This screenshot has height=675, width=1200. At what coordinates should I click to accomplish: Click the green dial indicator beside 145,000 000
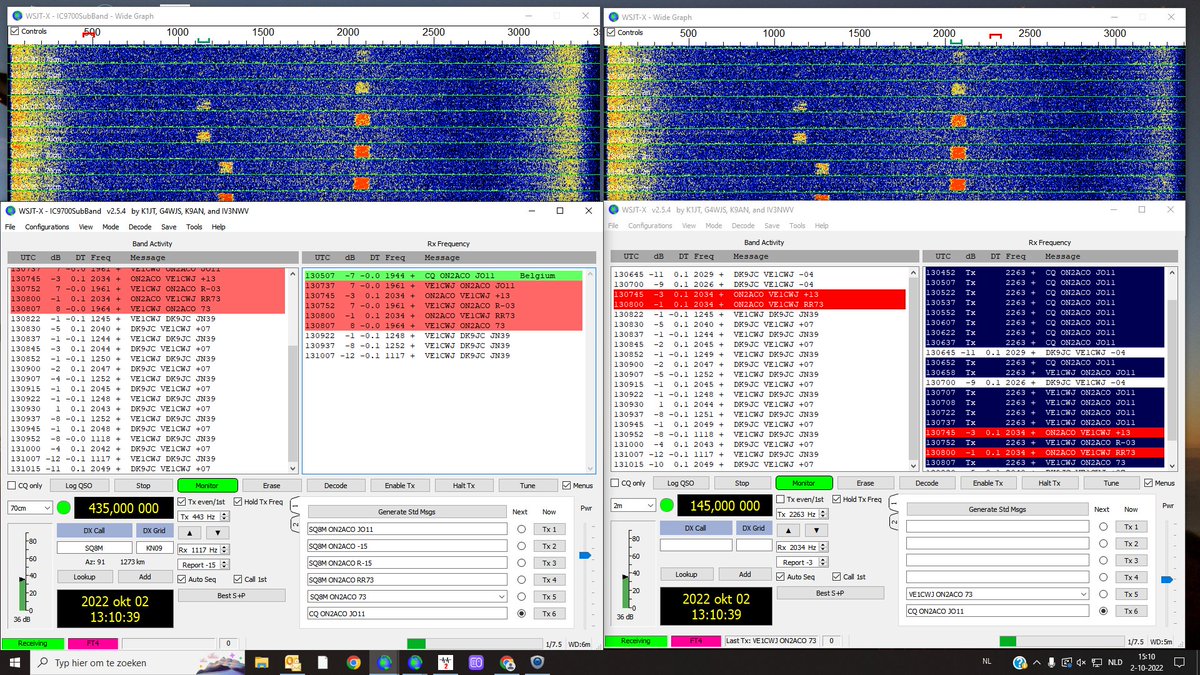pos(666,505)
